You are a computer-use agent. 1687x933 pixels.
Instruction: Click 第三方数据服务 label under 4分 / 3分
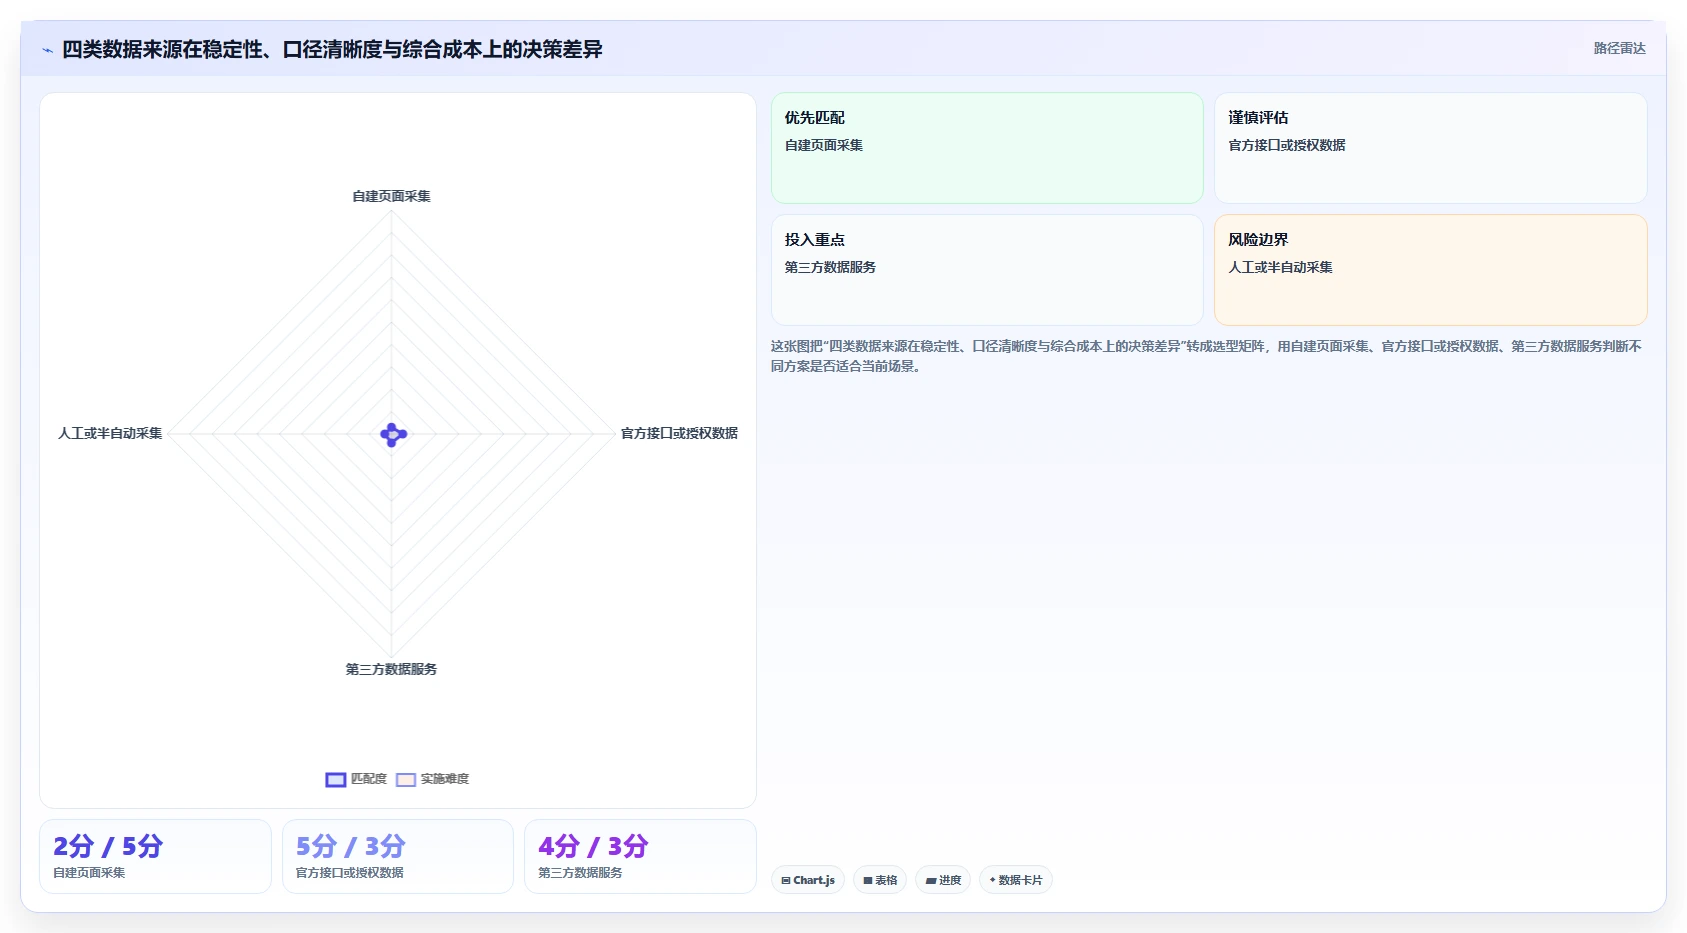coord(580,873)
